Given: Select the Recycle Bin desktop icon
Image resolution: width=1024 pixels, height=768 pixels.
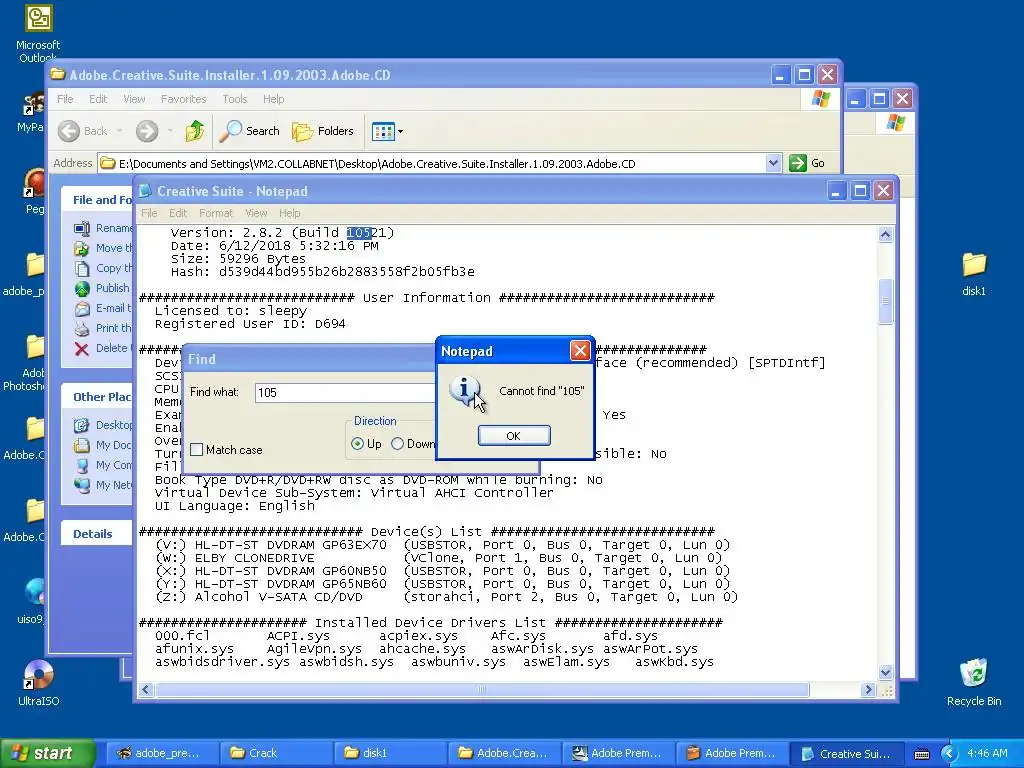Looking at the screenshot, I should click(974, 683).
